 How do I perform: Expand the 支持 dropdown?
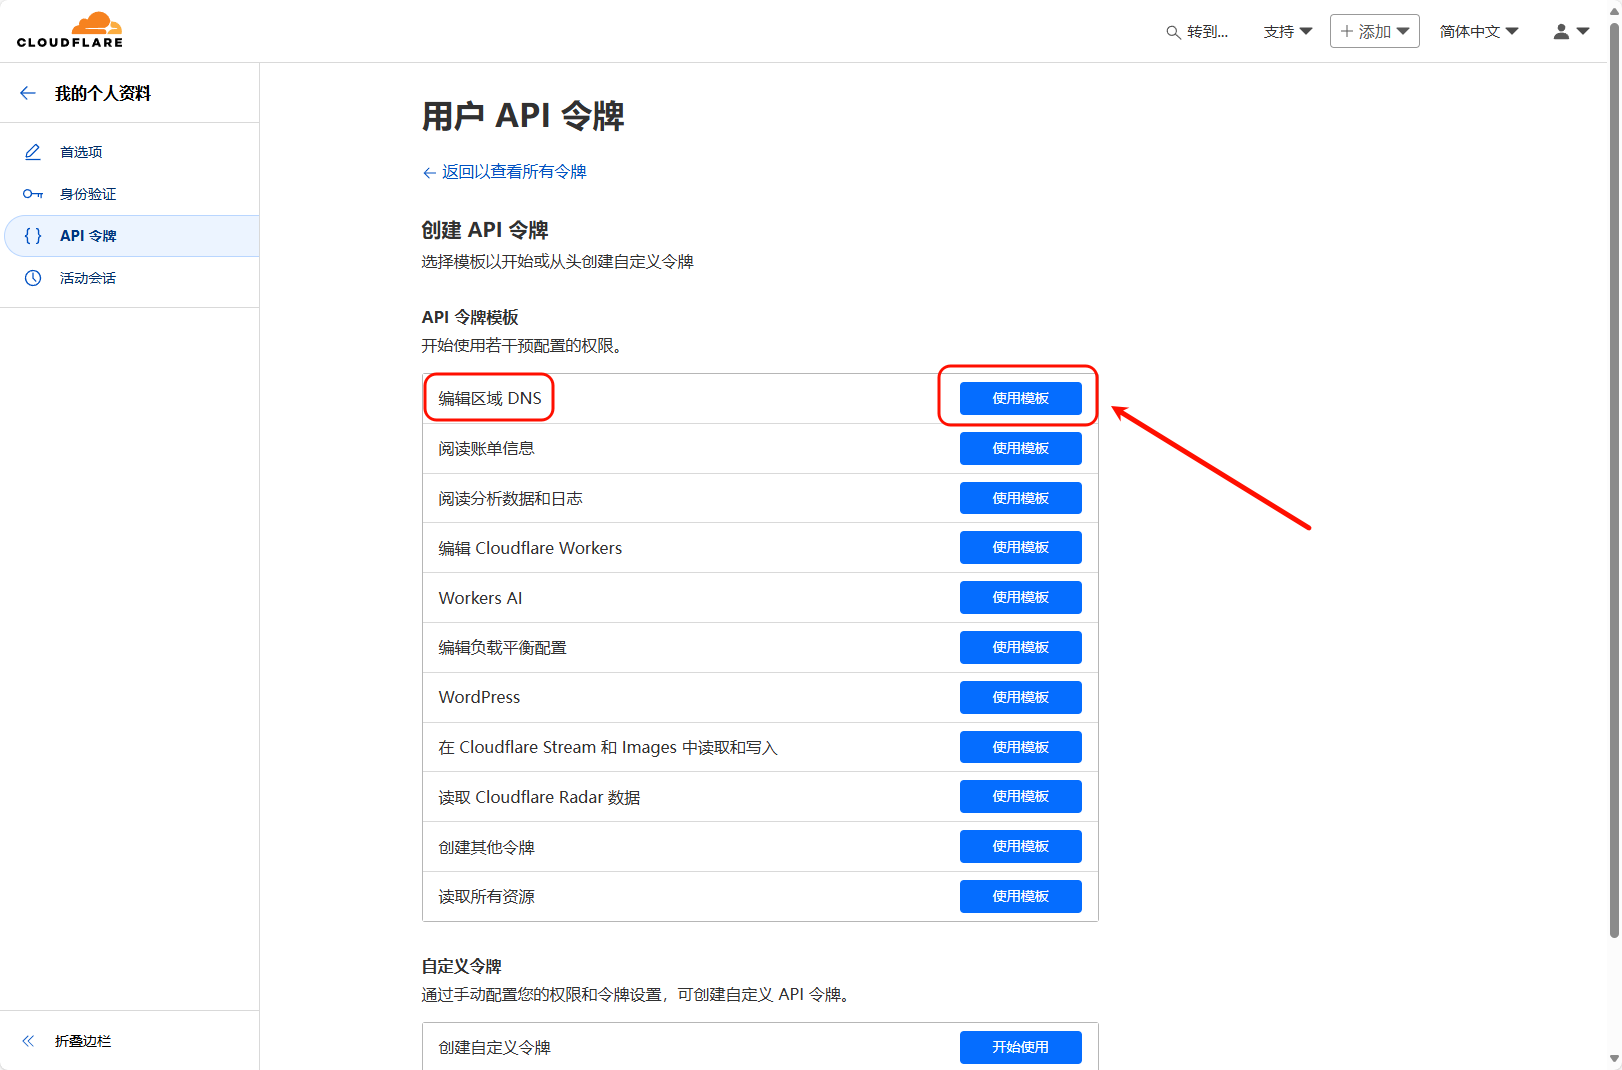[1287, 32]
